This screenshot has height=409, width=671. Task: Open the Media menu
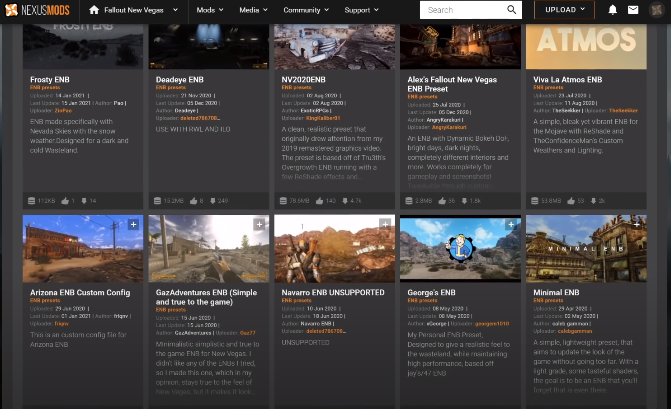(x=253, y=10)
